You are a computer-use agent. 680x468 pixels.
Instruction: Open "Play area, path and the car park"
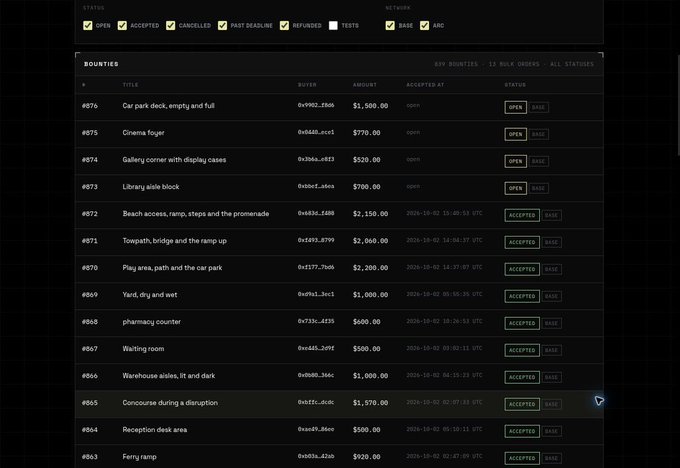[x=172, y=268]
